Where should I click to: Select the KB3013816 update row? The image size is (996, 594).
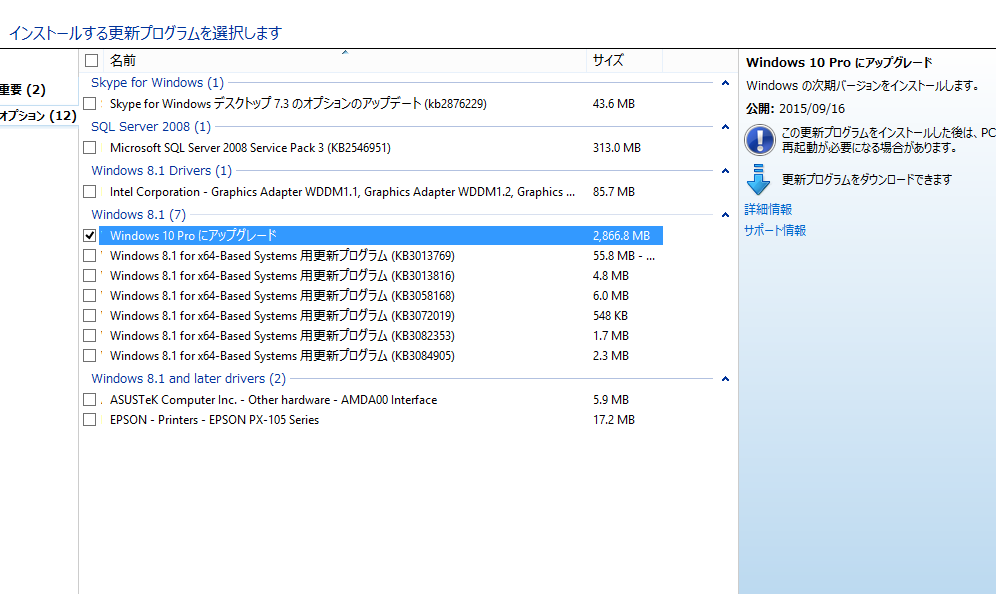tap(380, 275)
